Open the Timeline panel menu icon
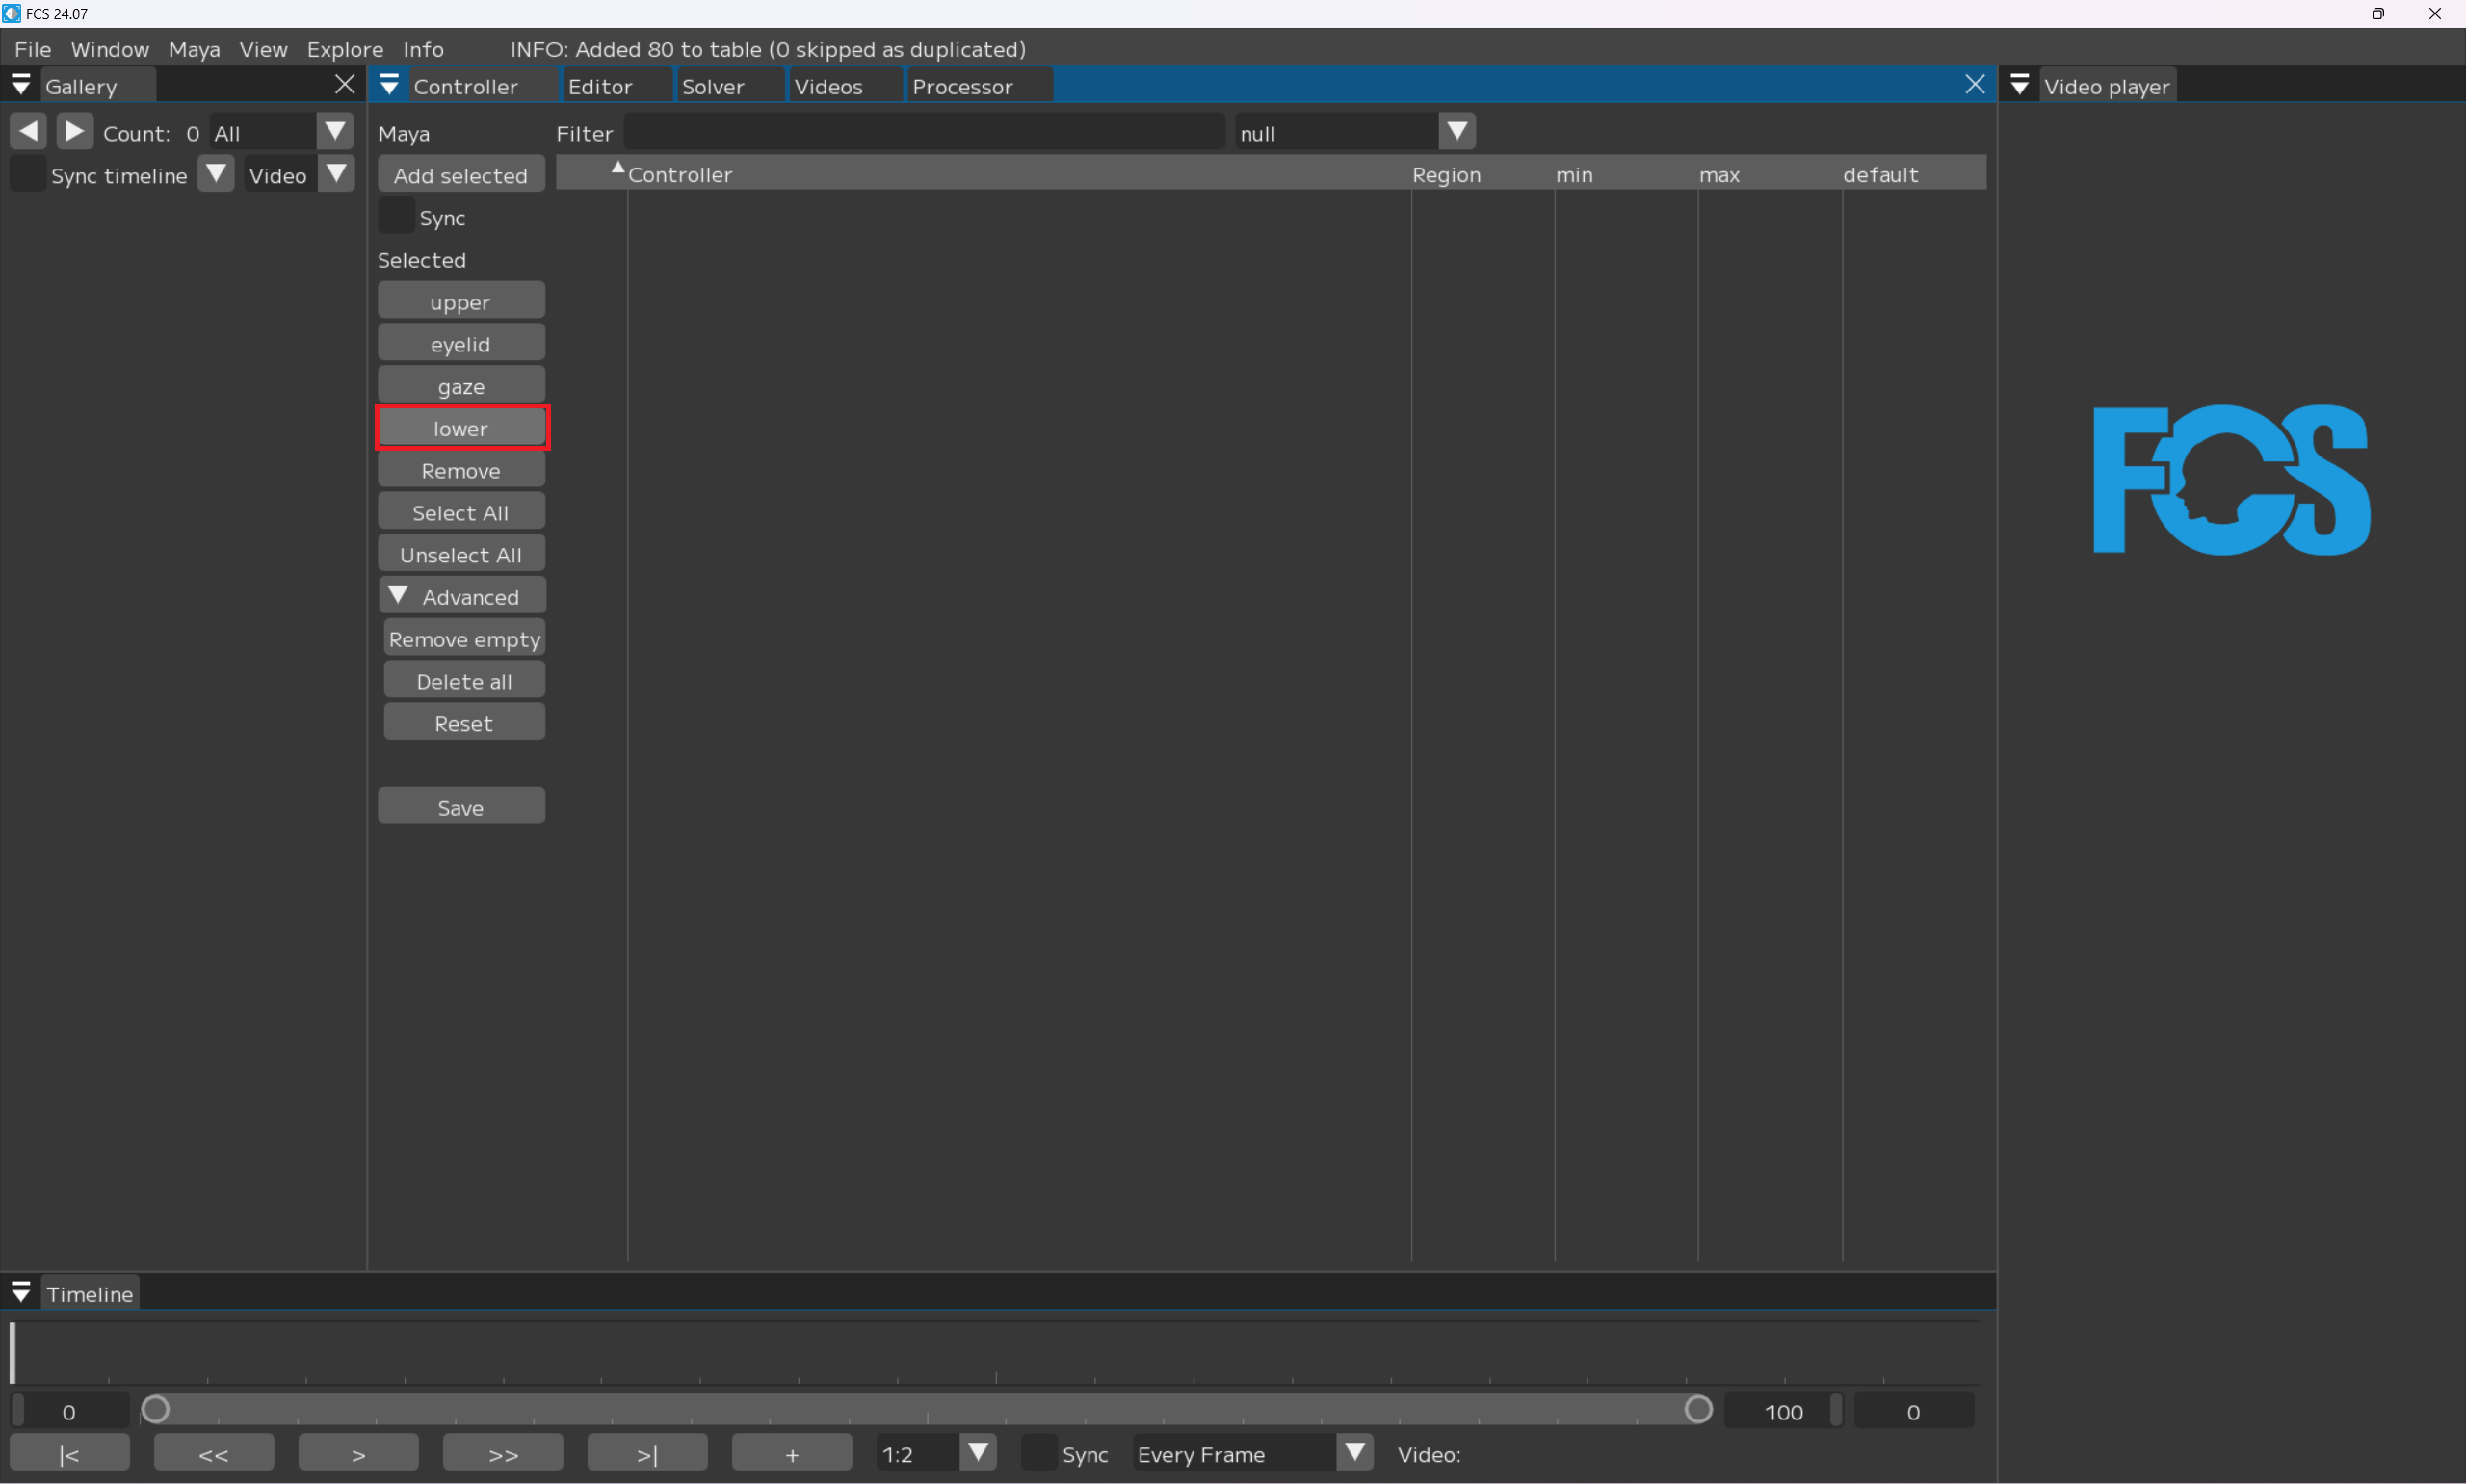 20,1293
